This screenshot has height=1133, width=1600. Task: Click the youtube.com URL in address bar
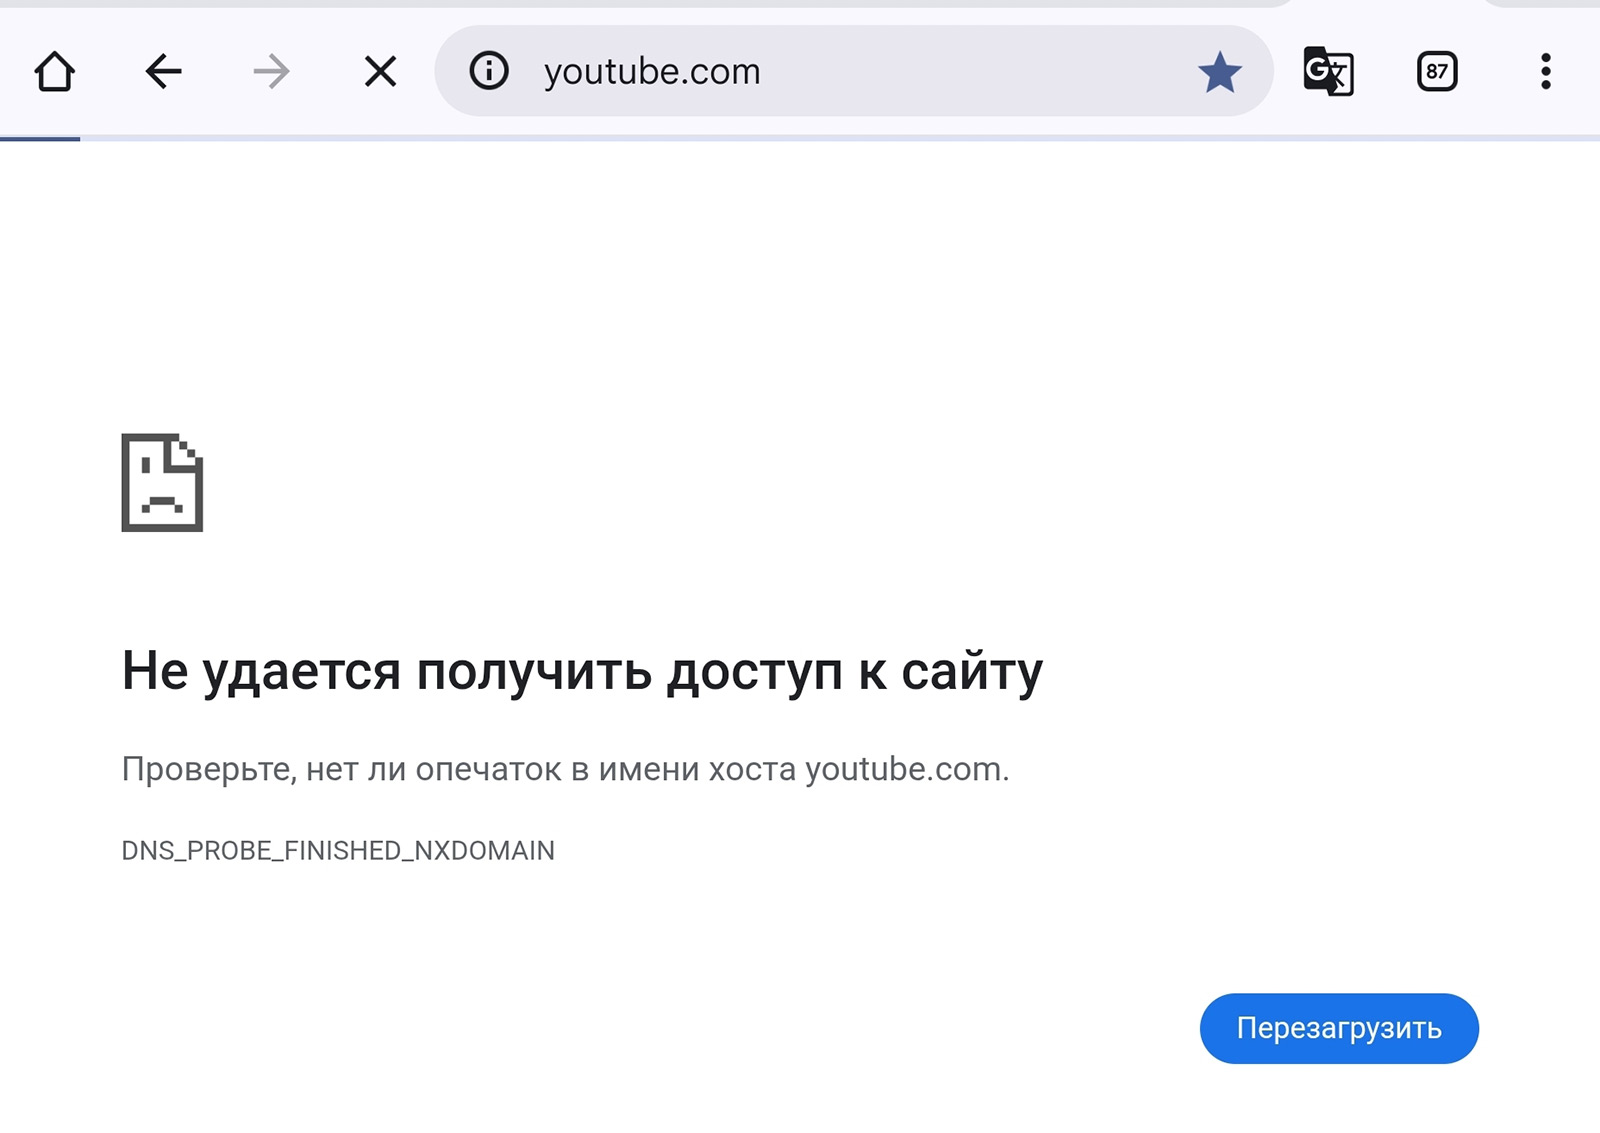point(652,72)
